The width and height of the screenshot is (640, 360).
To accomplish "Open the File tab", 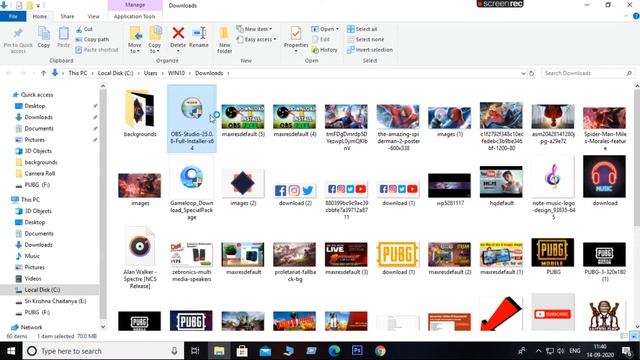I will (13, 16).
